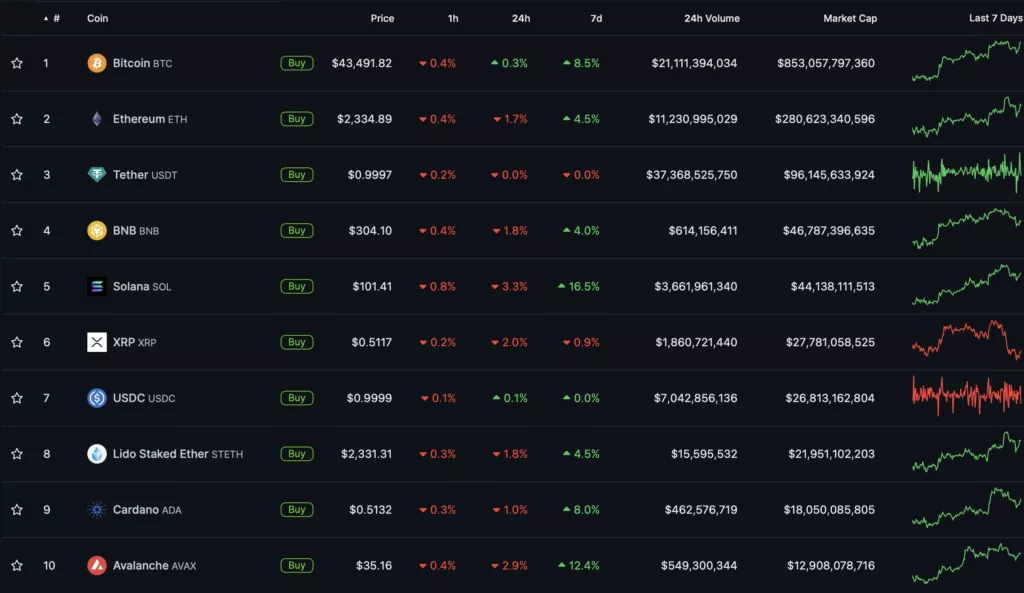Click the Ethereum diamond logo icon
The image size is (1024, 593).
(x=97, y=119)
